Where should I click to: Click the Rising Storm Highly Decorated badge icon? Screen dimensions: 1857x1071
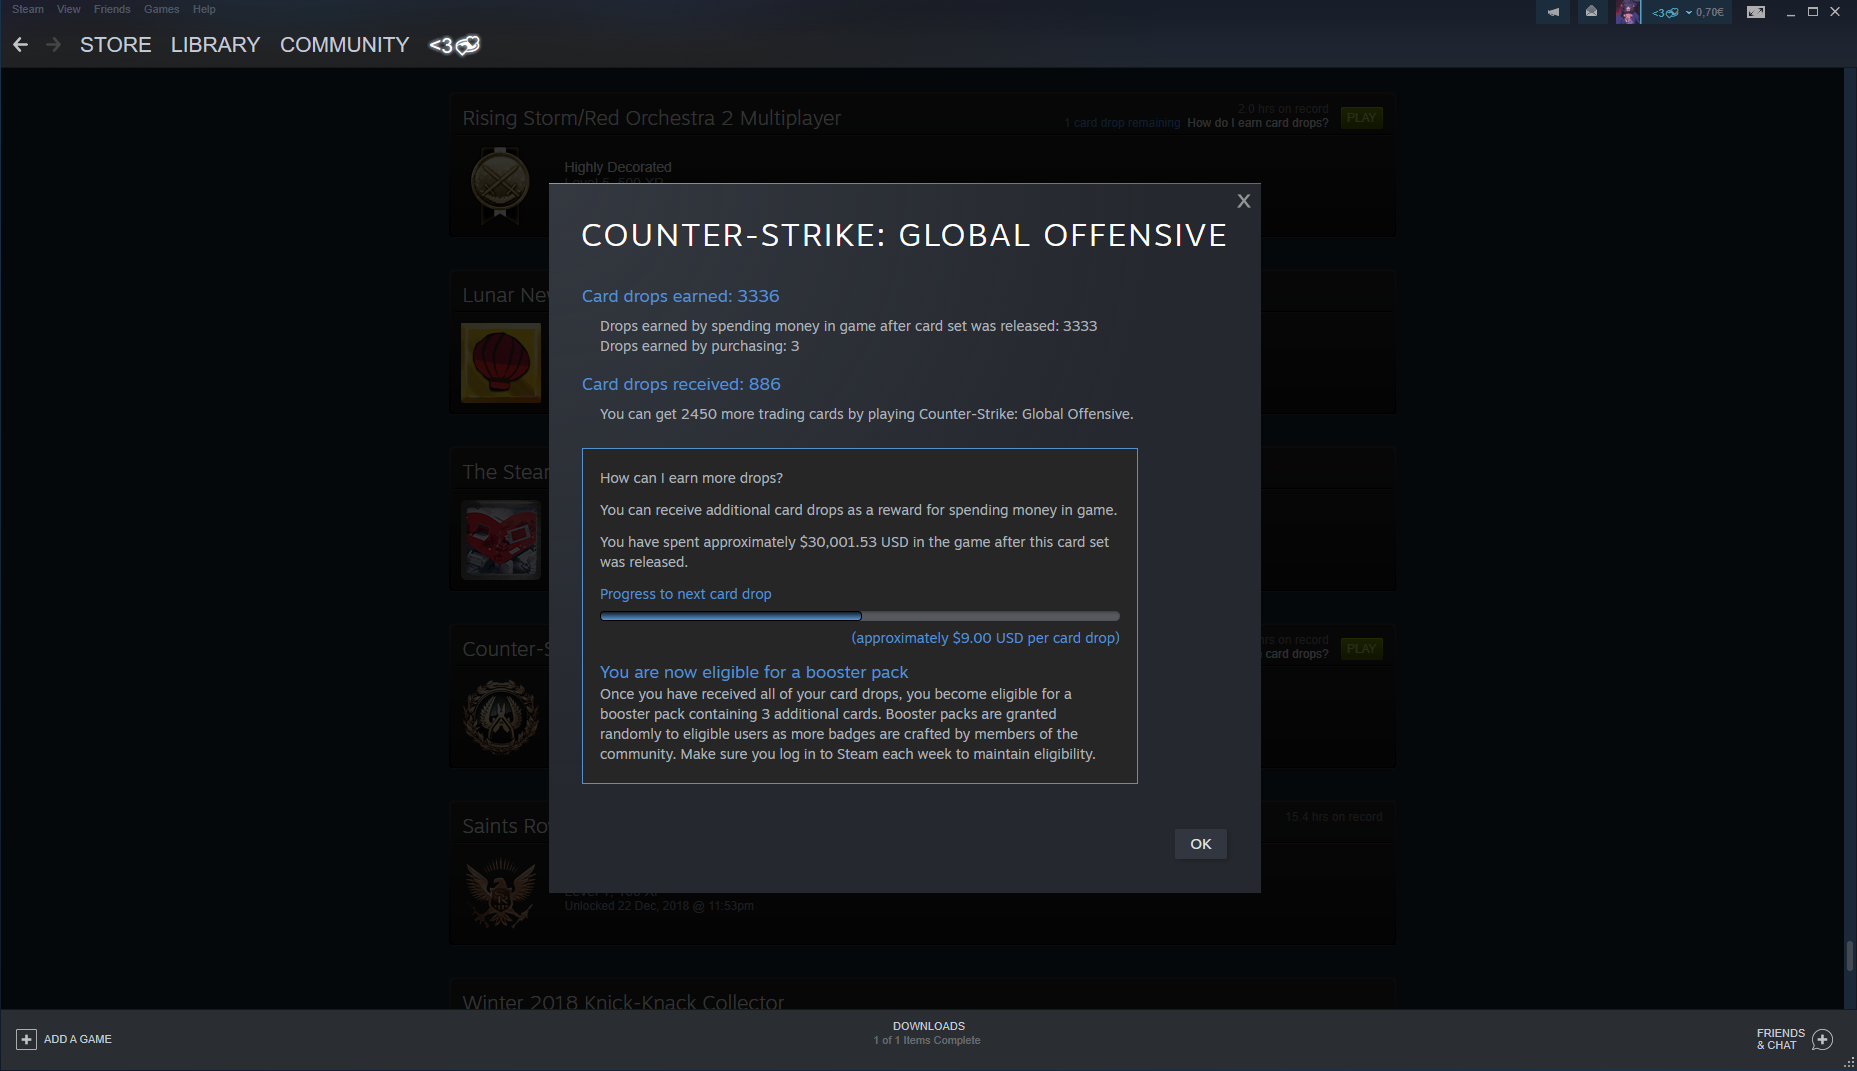pyautogui.click(x=500, y=185)
